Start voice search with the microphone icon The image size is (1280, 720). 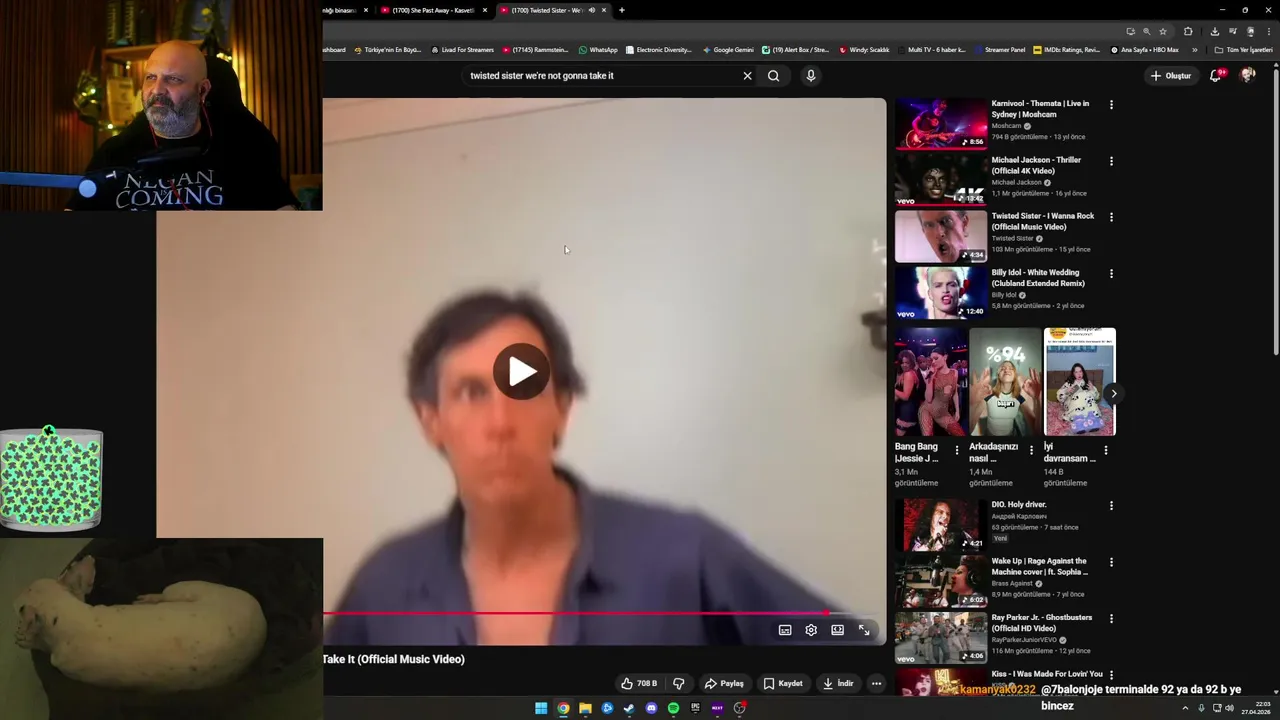pyautogui.click(x=811, y=76)
